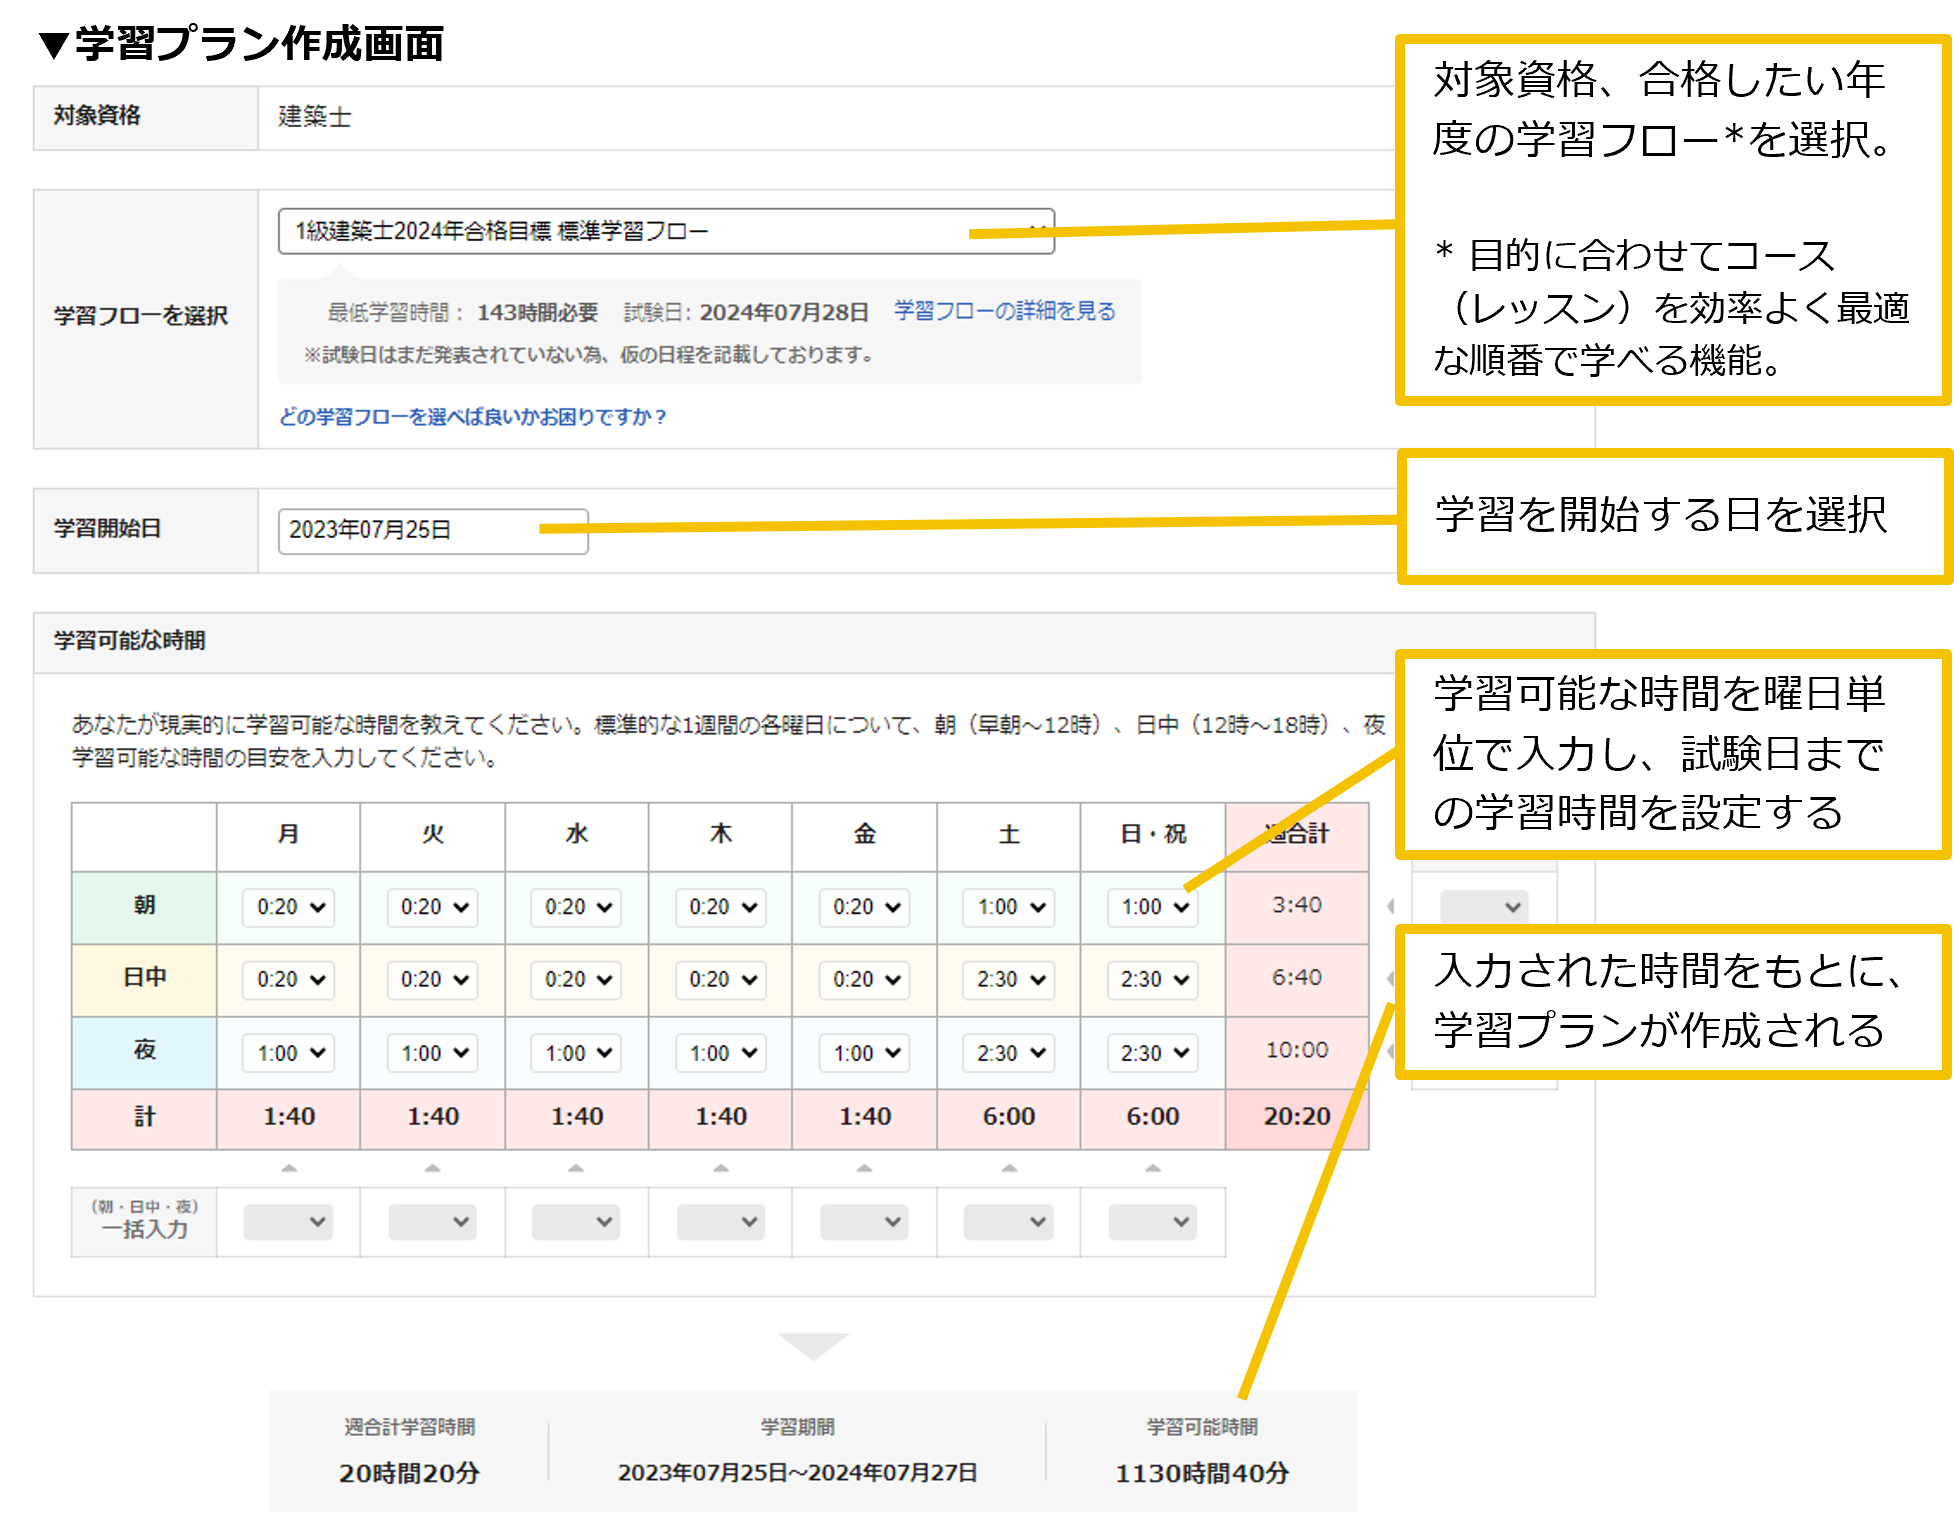Open the morning row bulk dropdown at right

tap(1484, 907)
